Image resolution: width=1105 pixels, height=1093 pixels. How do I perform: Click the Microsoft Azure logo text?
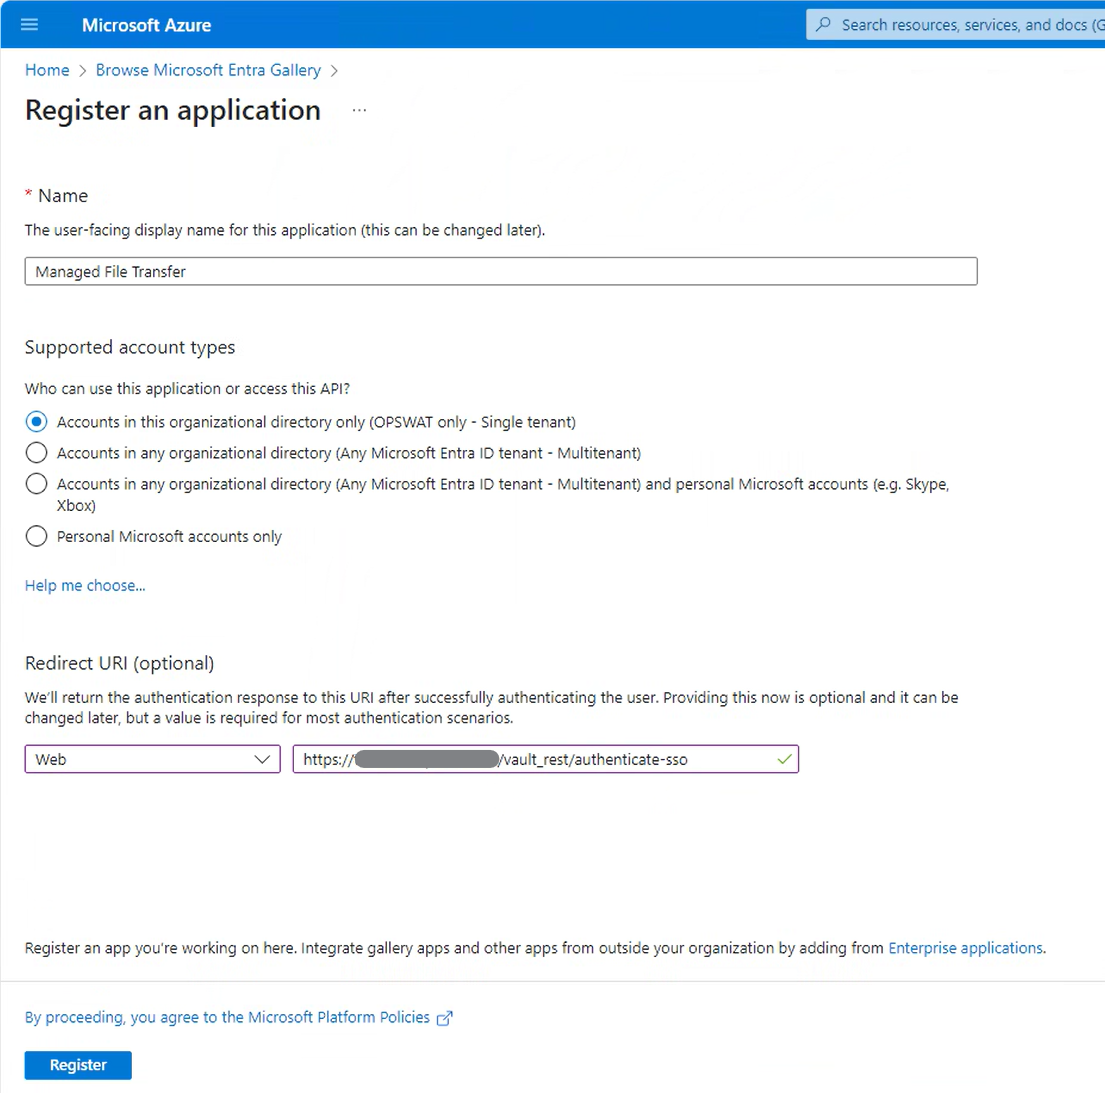click(147, 25)
